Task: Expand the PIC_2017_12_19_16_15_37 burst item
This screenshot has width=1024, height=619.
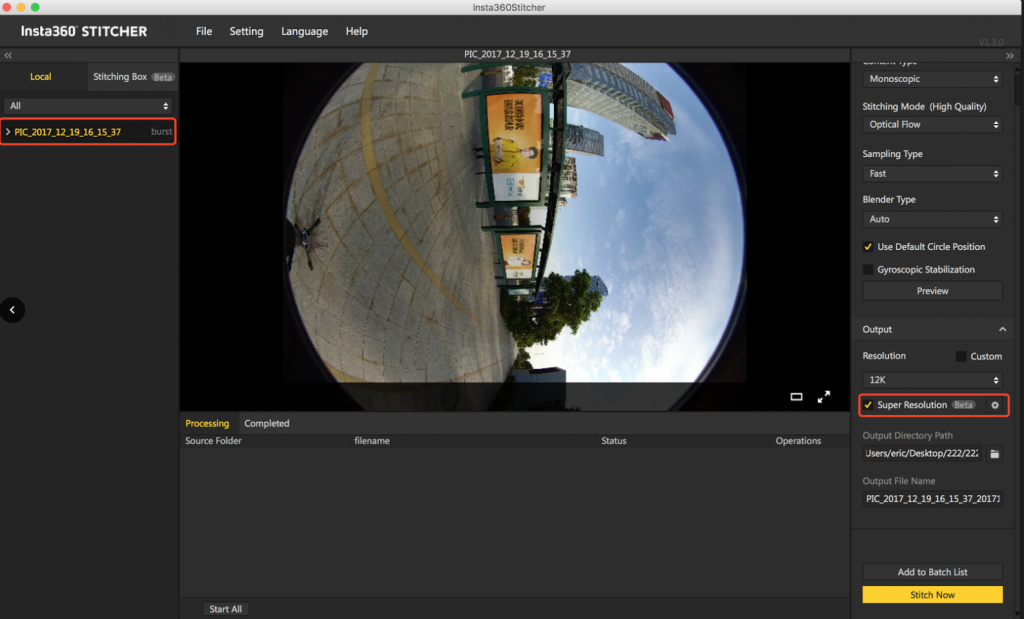Action: click(x=10, y=130)
